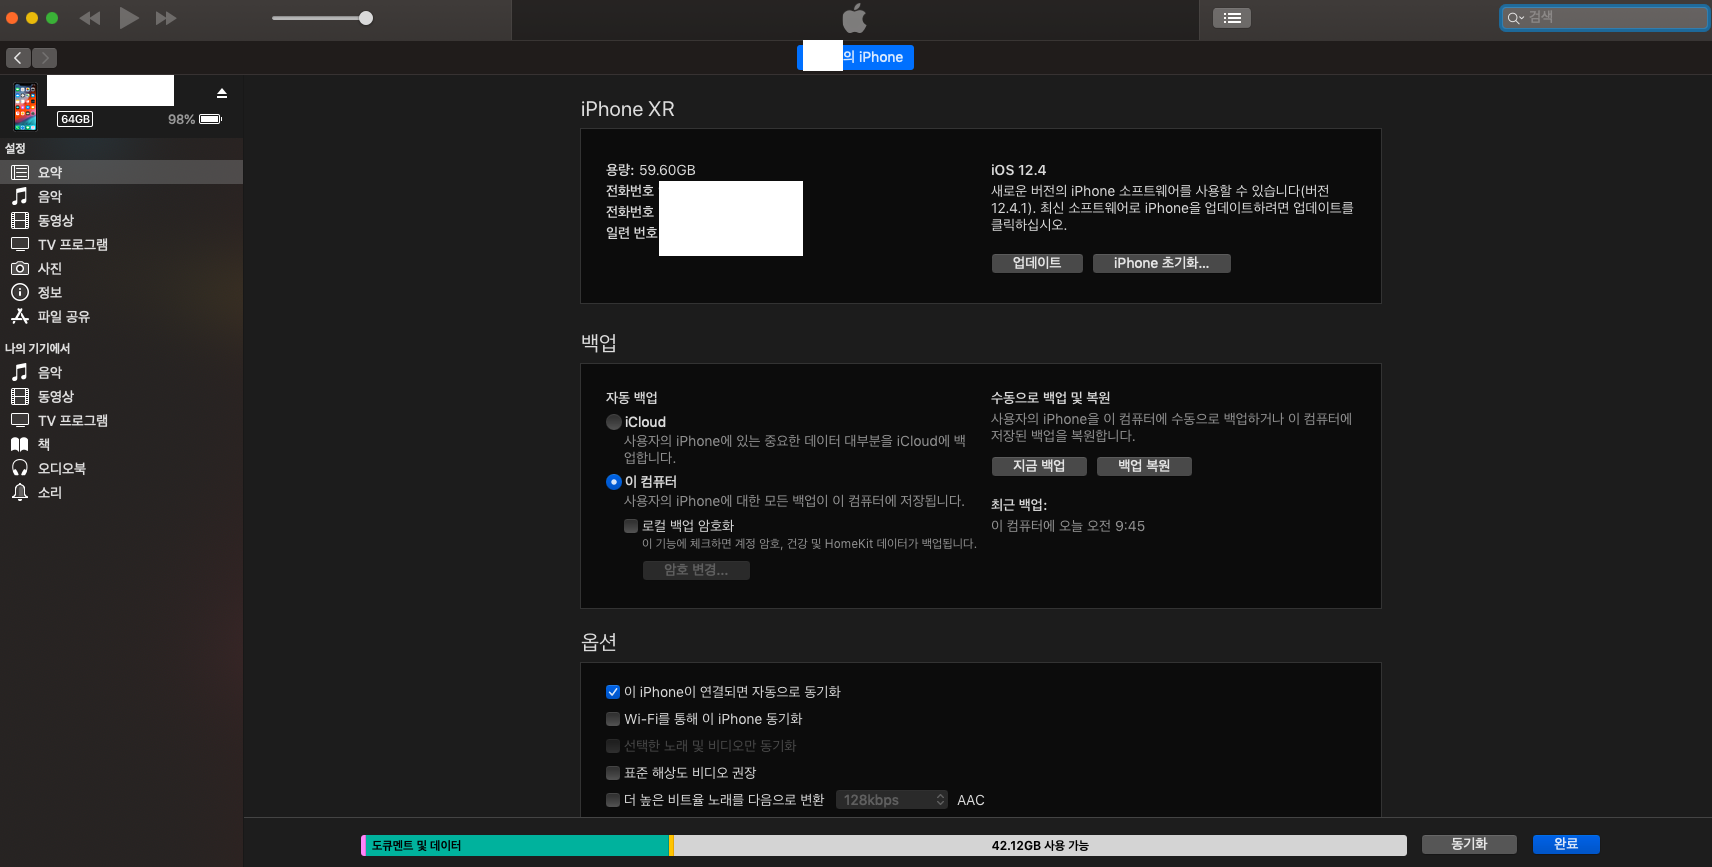Select the iCloud backup radio button
This screenshot has height=867, width=1712.
click(x=614, y=422)
